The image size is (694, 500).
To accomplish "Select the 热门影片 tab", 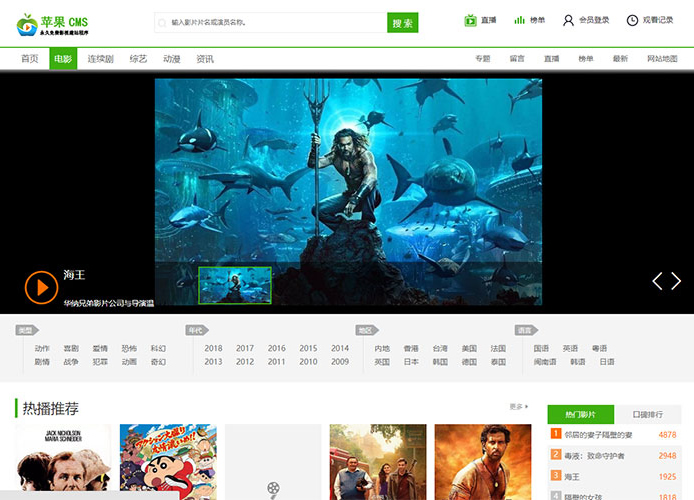I will point(580,414).
